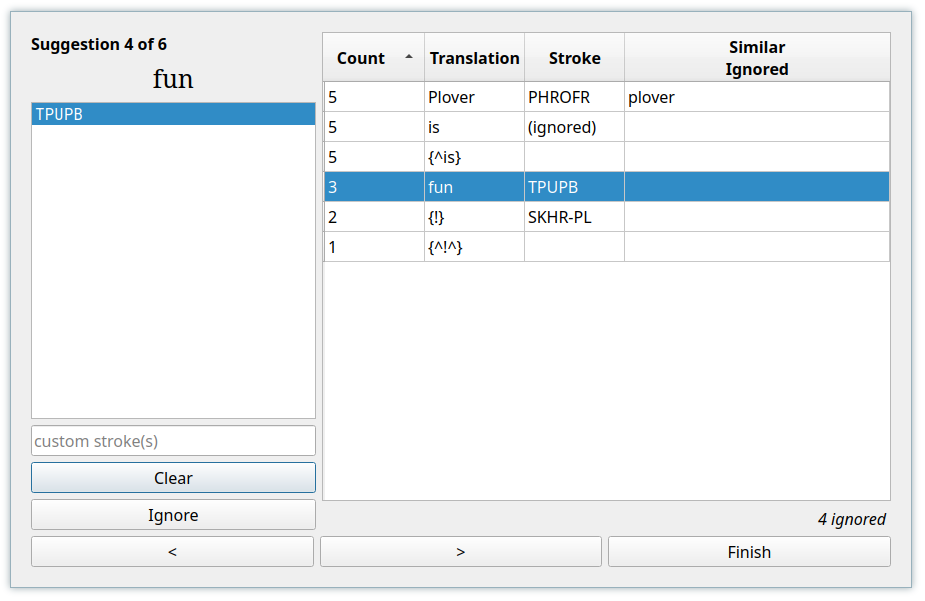Click the custom stroke(s) input field
Viewport: 925px width, 601px height.
[173, 440]
